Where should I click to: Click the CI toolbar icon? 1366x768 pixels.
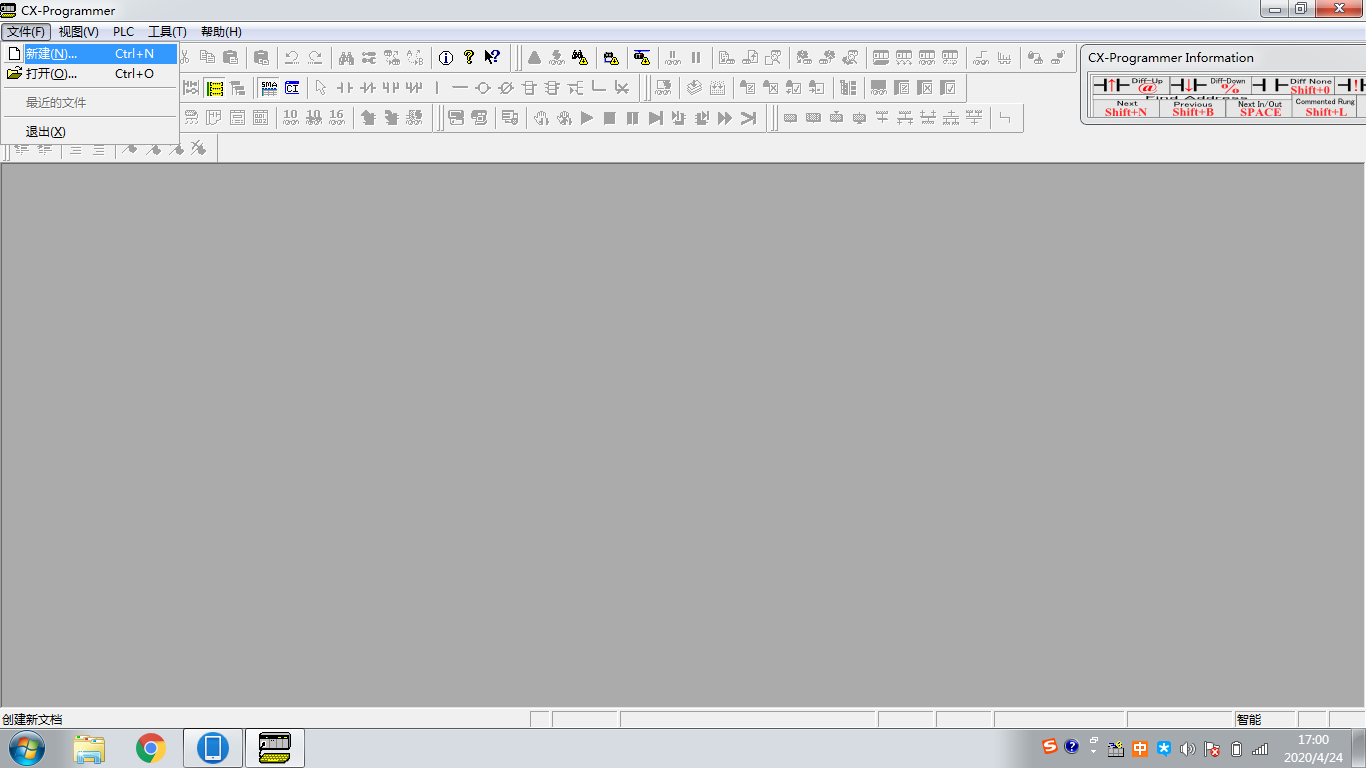(x=292, y=88)
